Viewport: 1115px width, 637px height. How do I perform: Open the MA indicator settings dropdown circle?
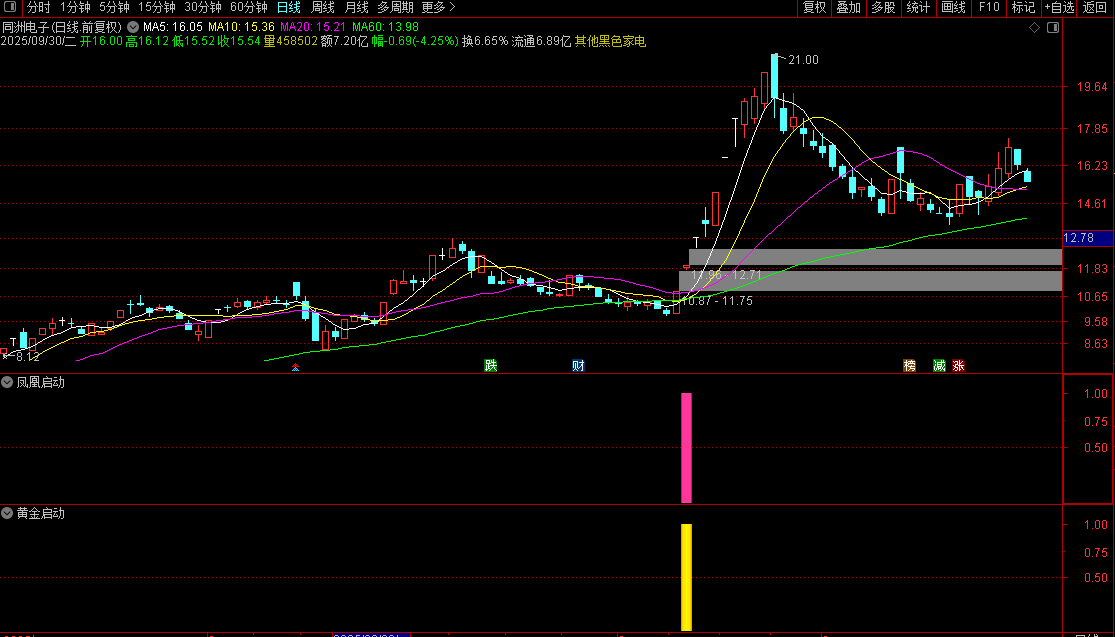point(133,27)
